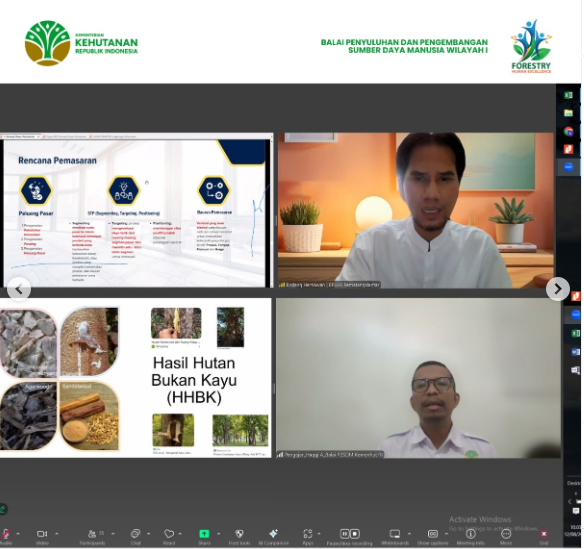Expand the caret next to React
This screenshot has height=549, width=584.
point(180,534)
